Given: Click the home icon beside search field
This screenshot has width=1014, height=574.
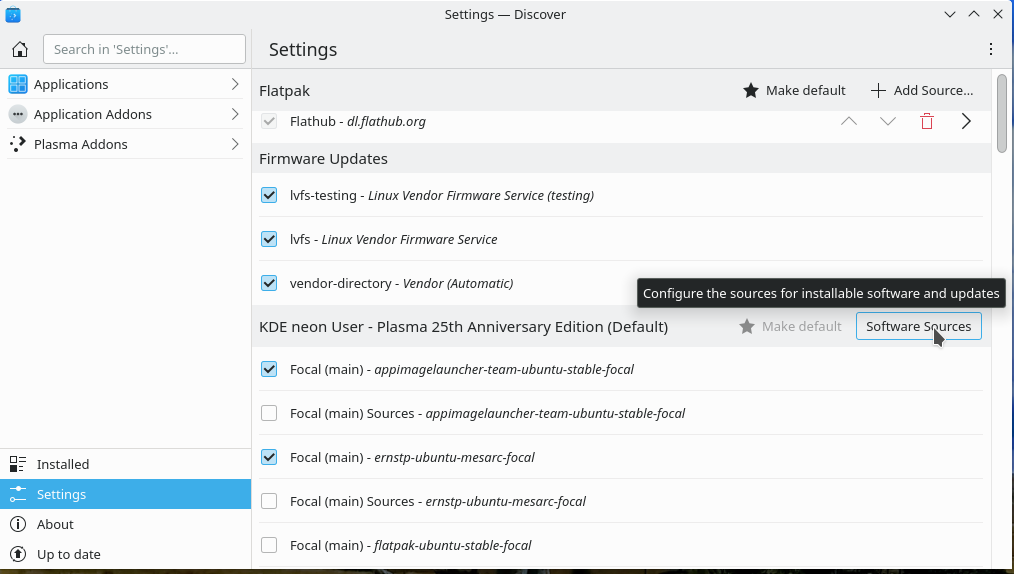Looking at the screenshot, I should tap(20, 49).
